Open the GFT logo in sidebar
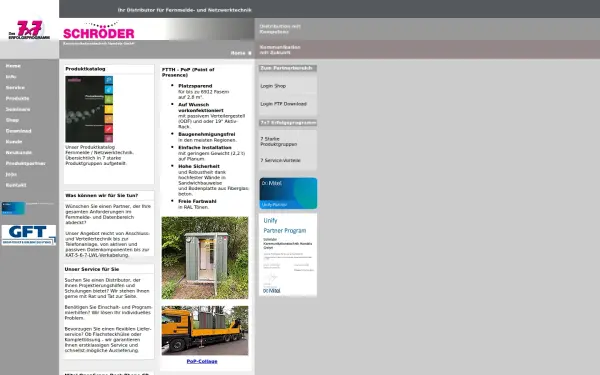Screen dimensions: 600x375 29,235
